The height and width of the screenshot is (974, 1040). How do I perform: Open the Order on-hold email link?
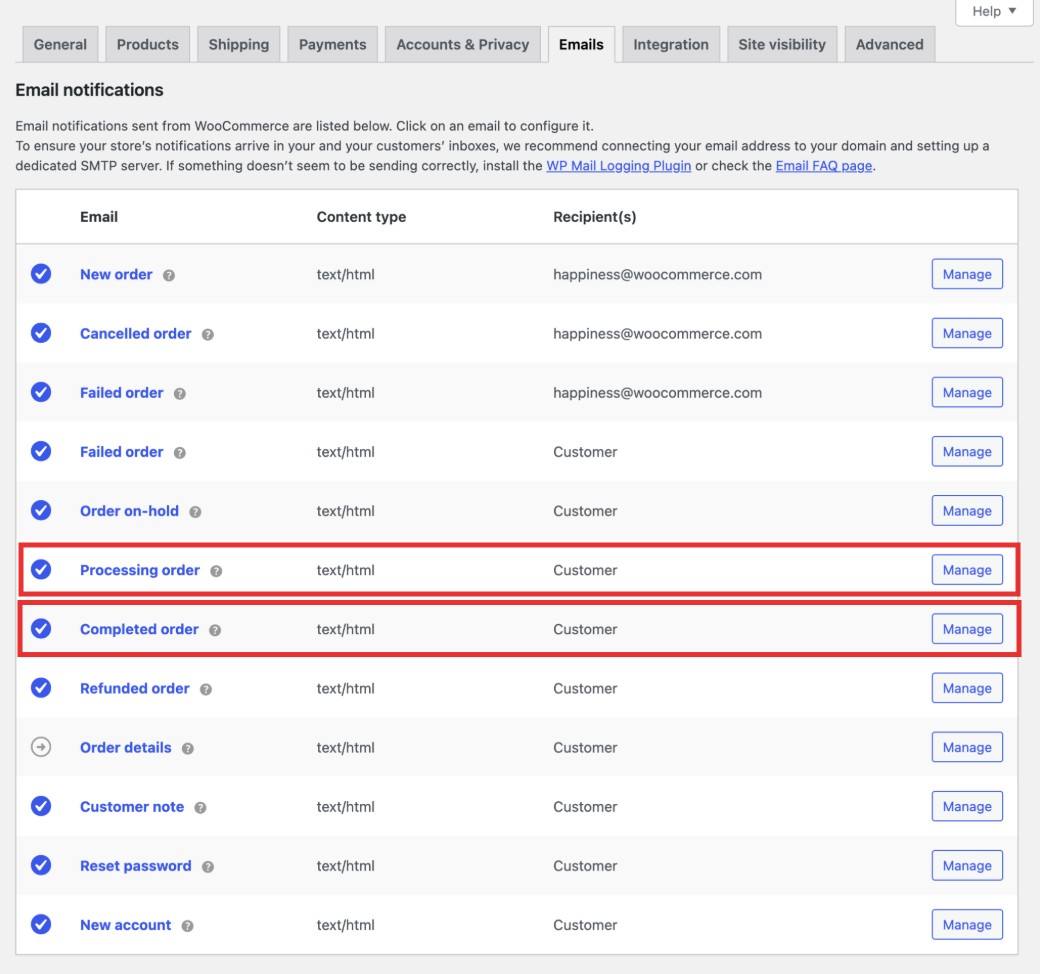click(x=129, y=511)
